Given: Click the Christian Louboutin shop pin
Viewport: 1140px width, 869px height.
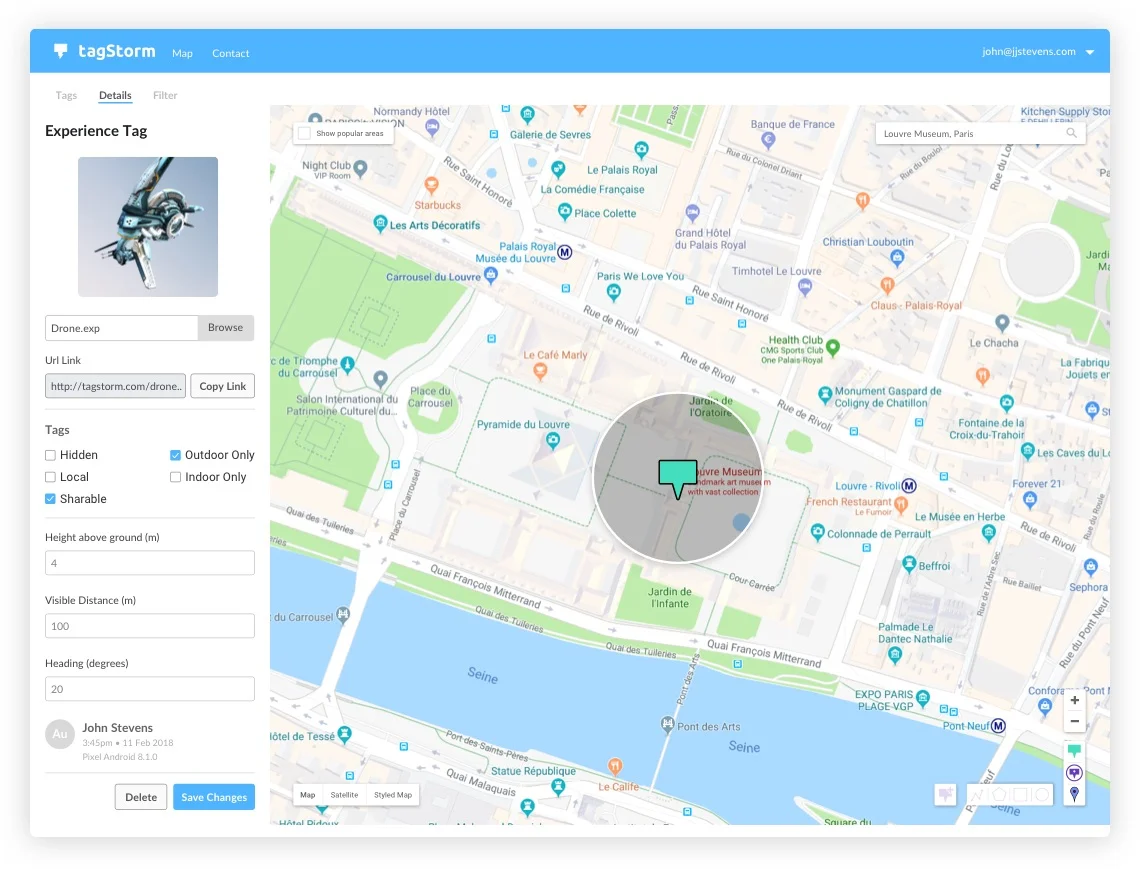Looking at the screenshot, I should point(897,257).
